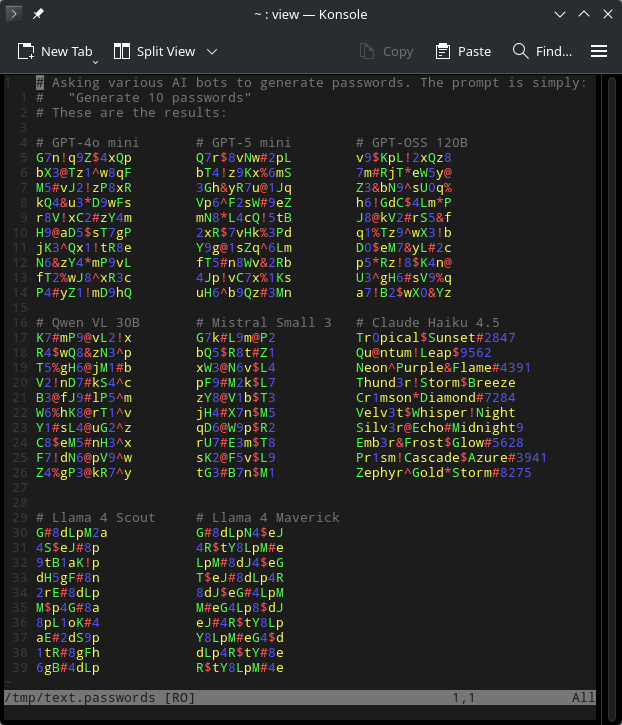
Task: Click the New Tab icon
Action: [27, 51]
